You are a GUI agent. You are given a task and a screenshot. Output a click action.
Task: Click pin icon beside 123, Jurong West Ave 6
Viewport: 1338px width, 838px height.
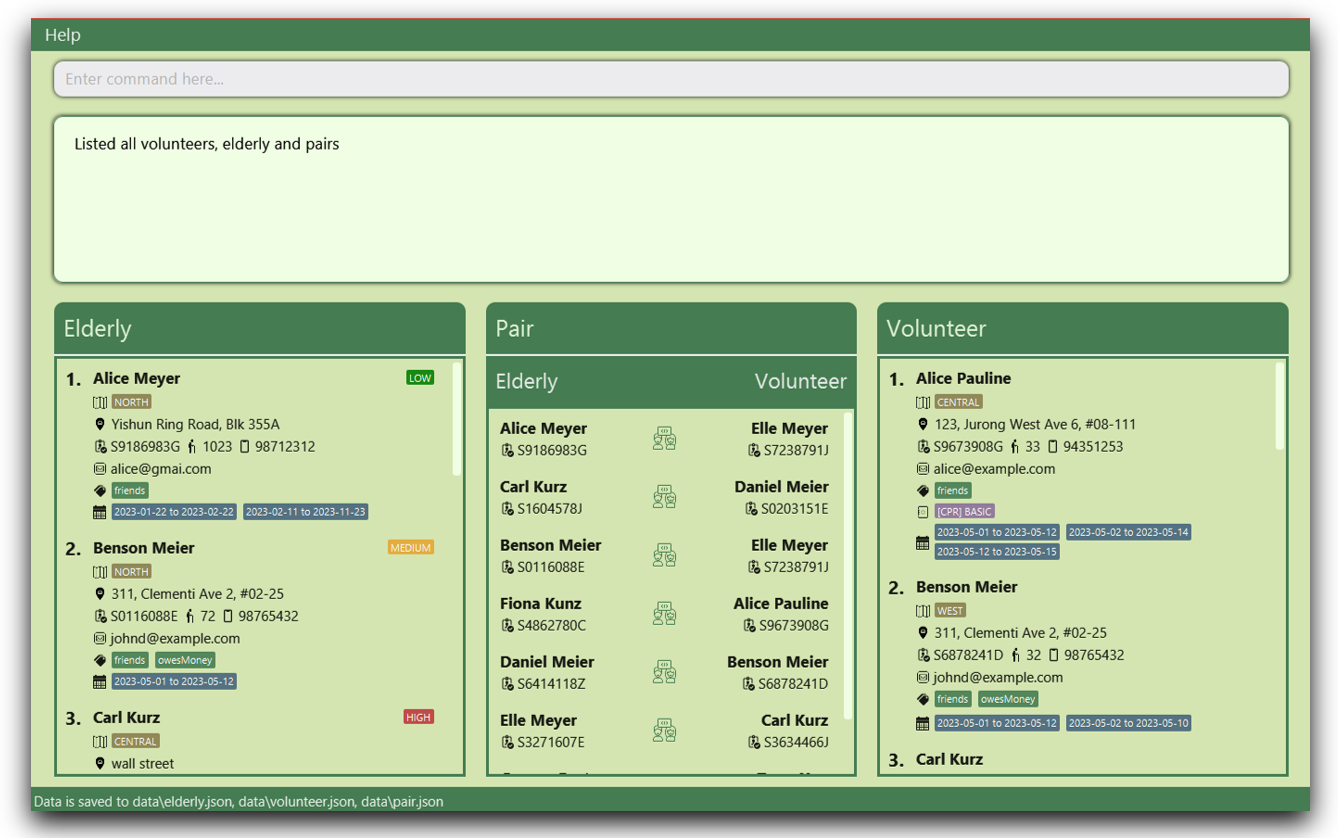point(923,424)
